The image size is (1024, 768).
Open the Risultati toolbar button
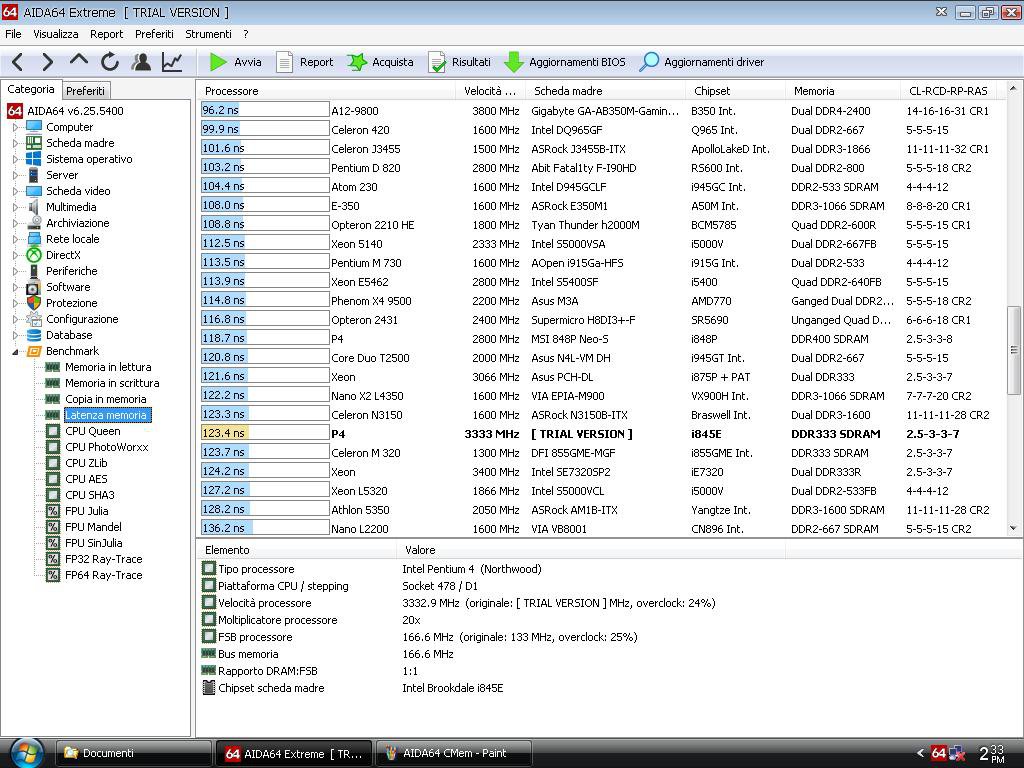coord(459,62)
